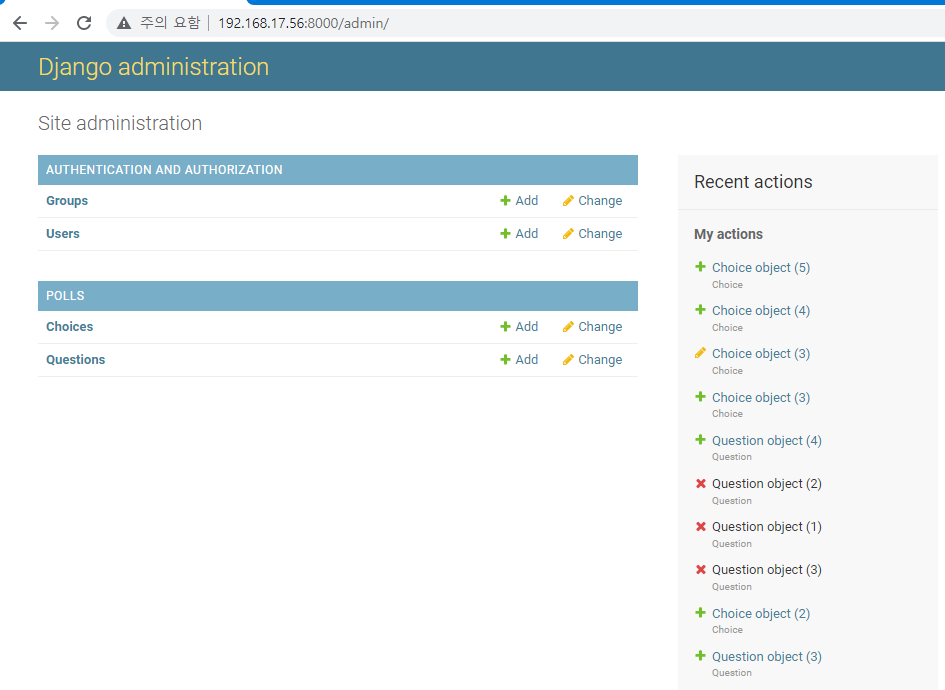Open the Authentication and Authorization section link
The width and height of the screenshot is (945, 690).
(x=164, y=170)
